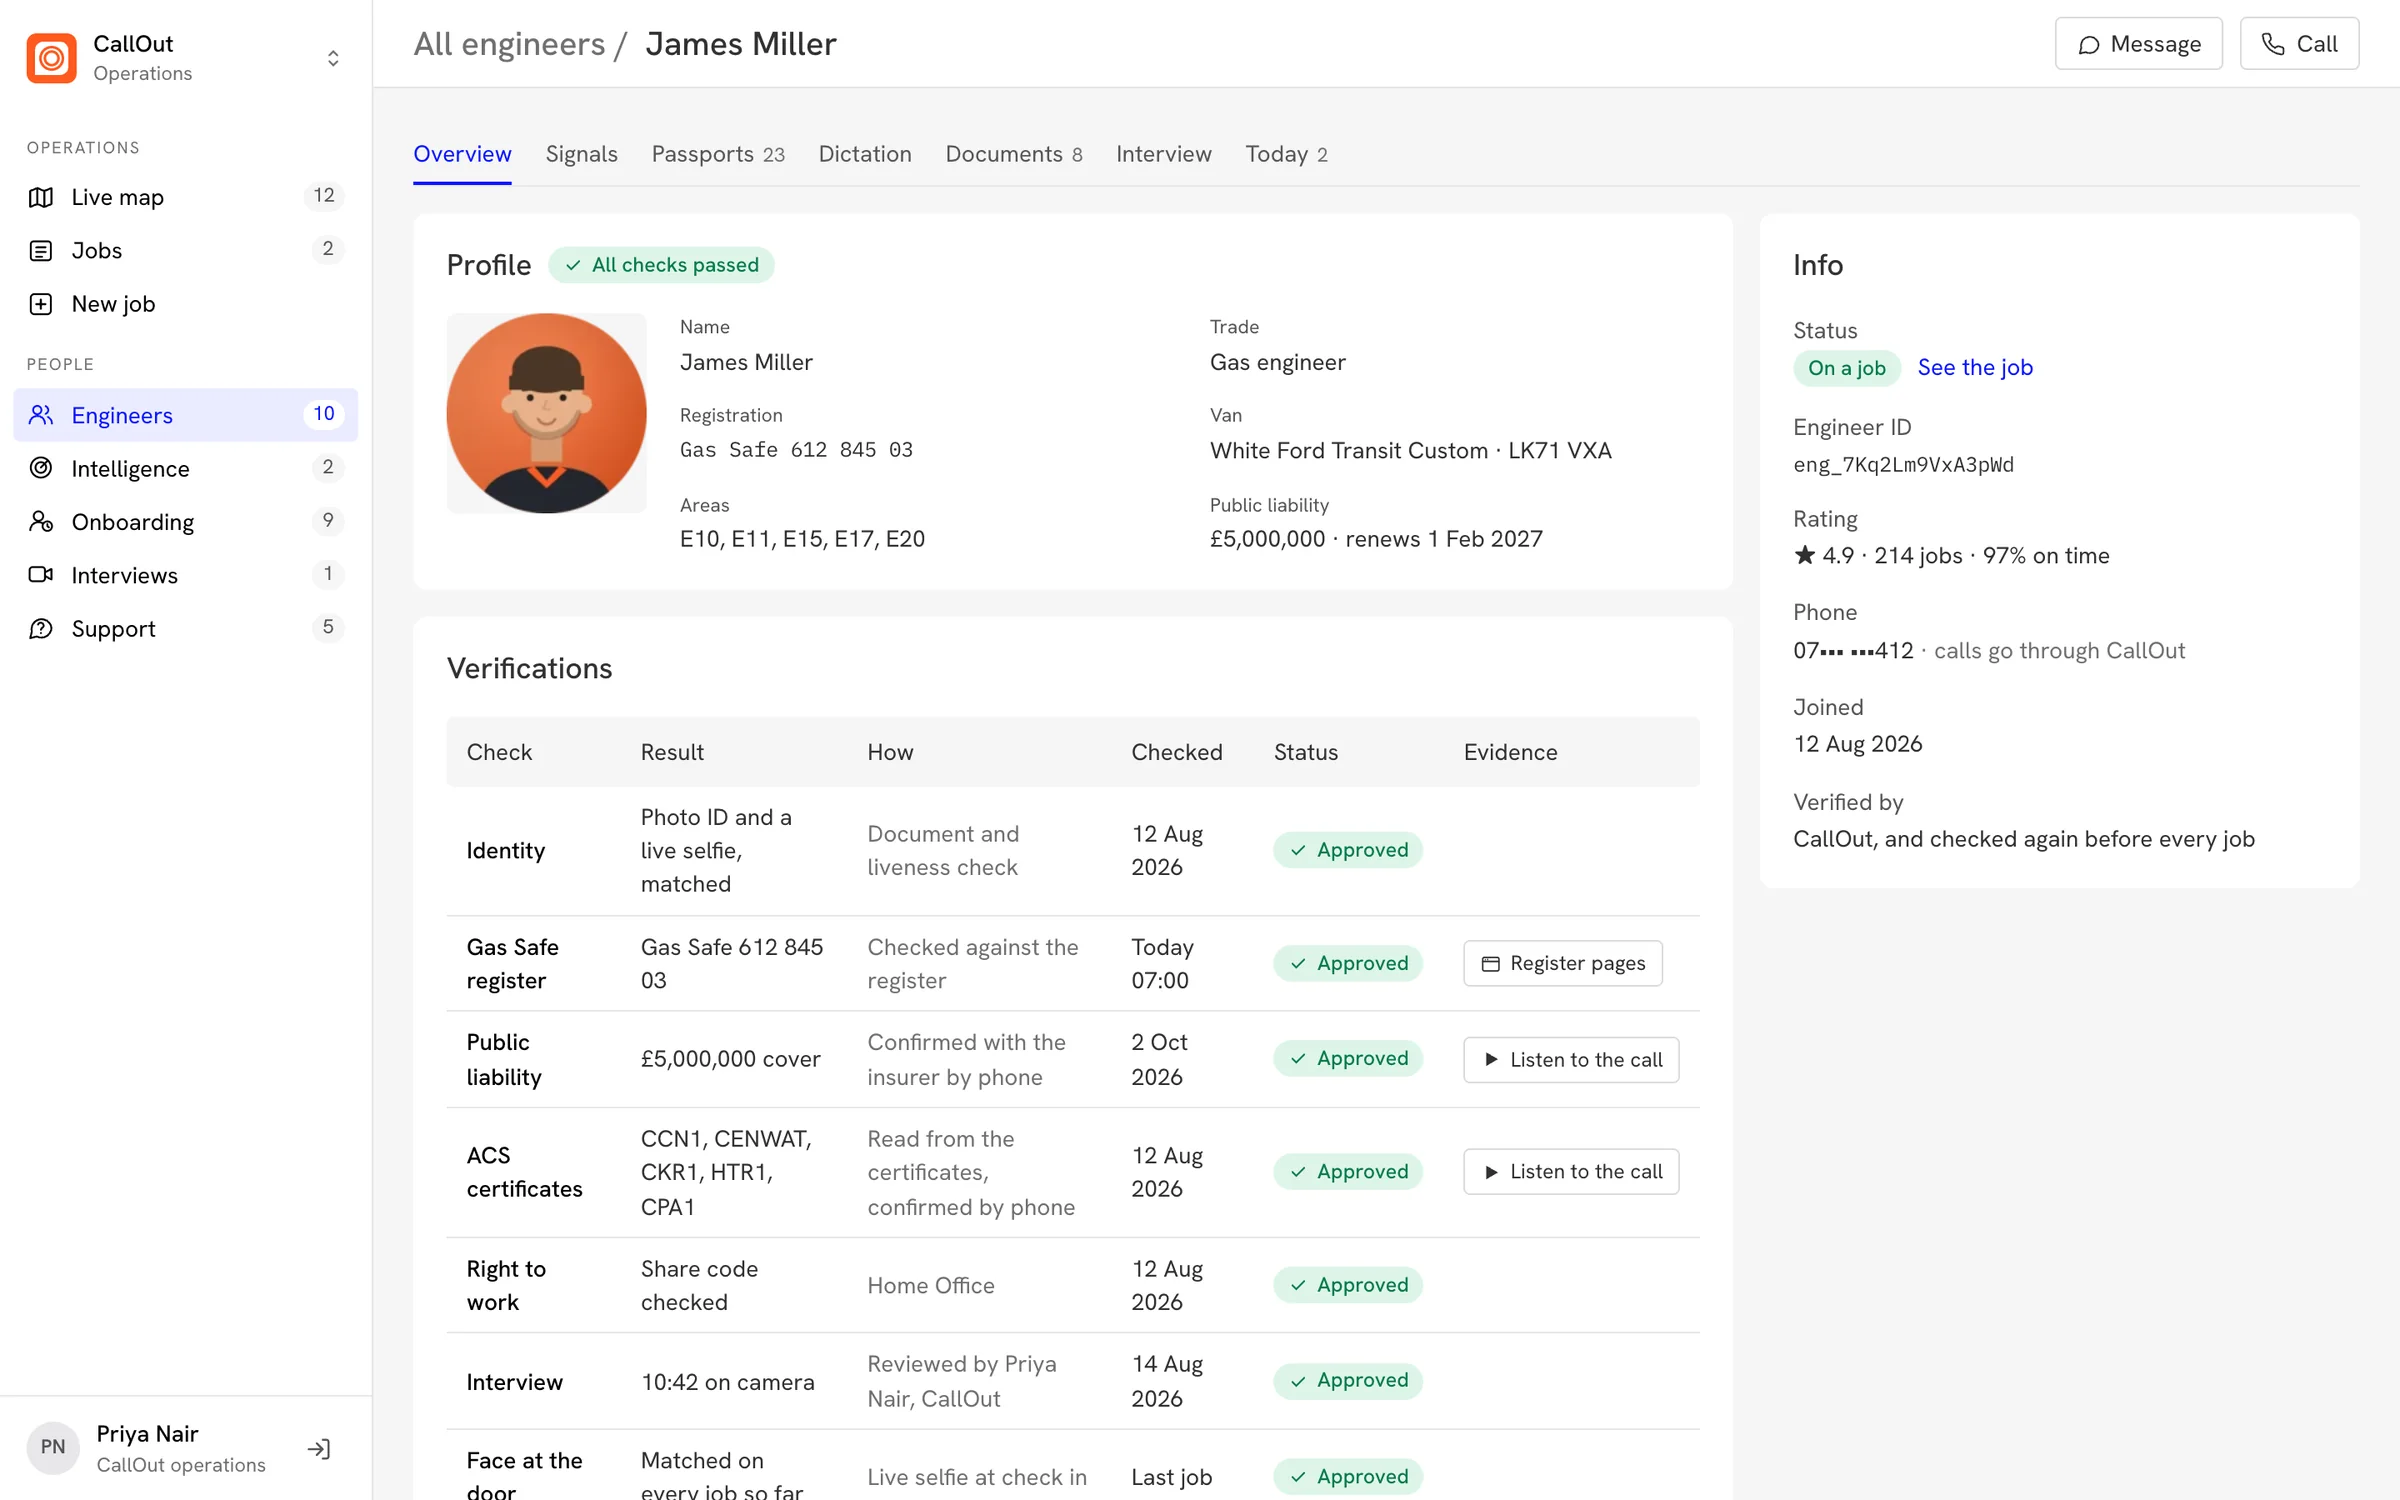This screenshot has height=1500, width=2400.
Task: Play the ACS certificates call recording
Action: click(x=1570, y=1171)
